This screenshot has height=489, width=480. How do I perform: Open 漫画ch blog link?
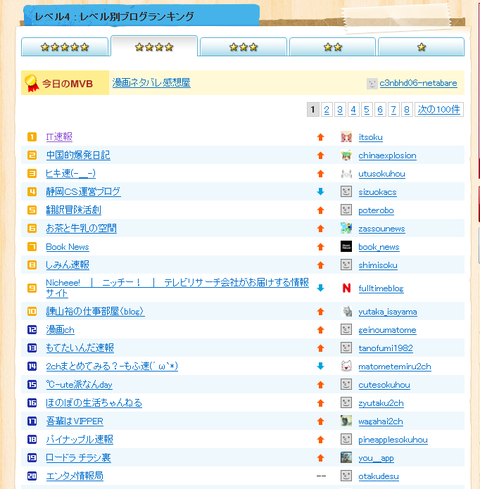coord(60,330)
